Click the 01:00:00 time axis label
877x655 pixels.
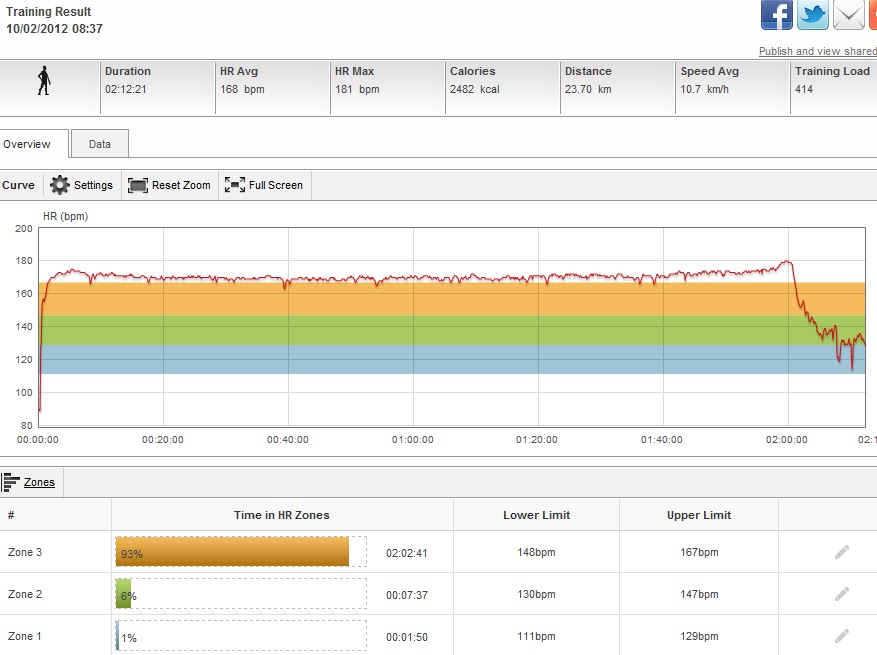[413, 440]
